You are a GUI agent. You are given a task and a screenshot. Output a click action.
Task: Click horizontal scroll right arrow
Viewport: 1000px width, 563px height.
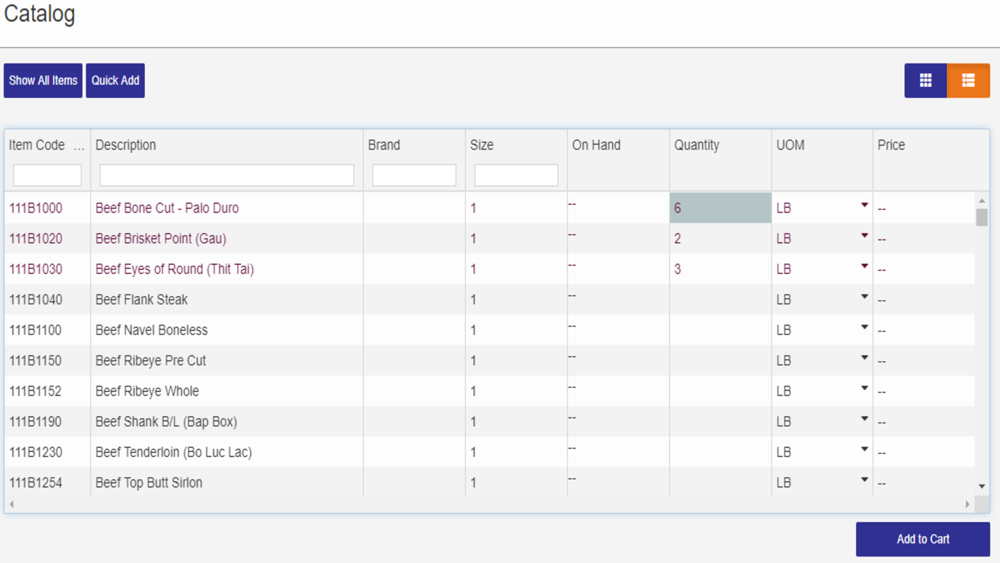coord(967,504)
